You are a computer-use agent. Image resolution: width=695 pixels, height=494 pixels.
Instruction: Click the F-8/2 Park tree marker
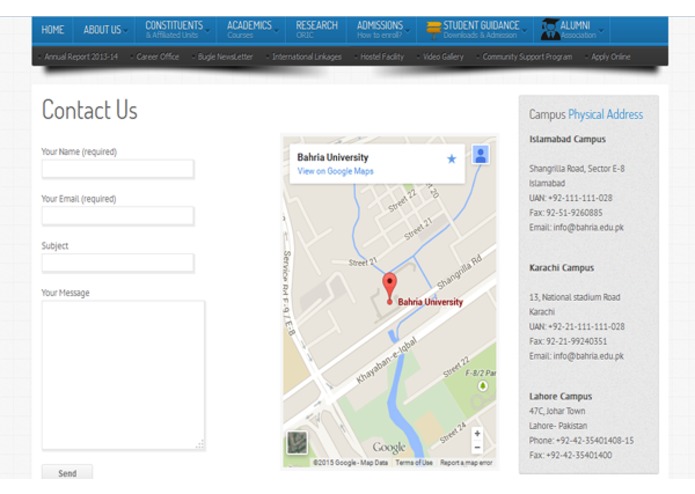point(483,386)
